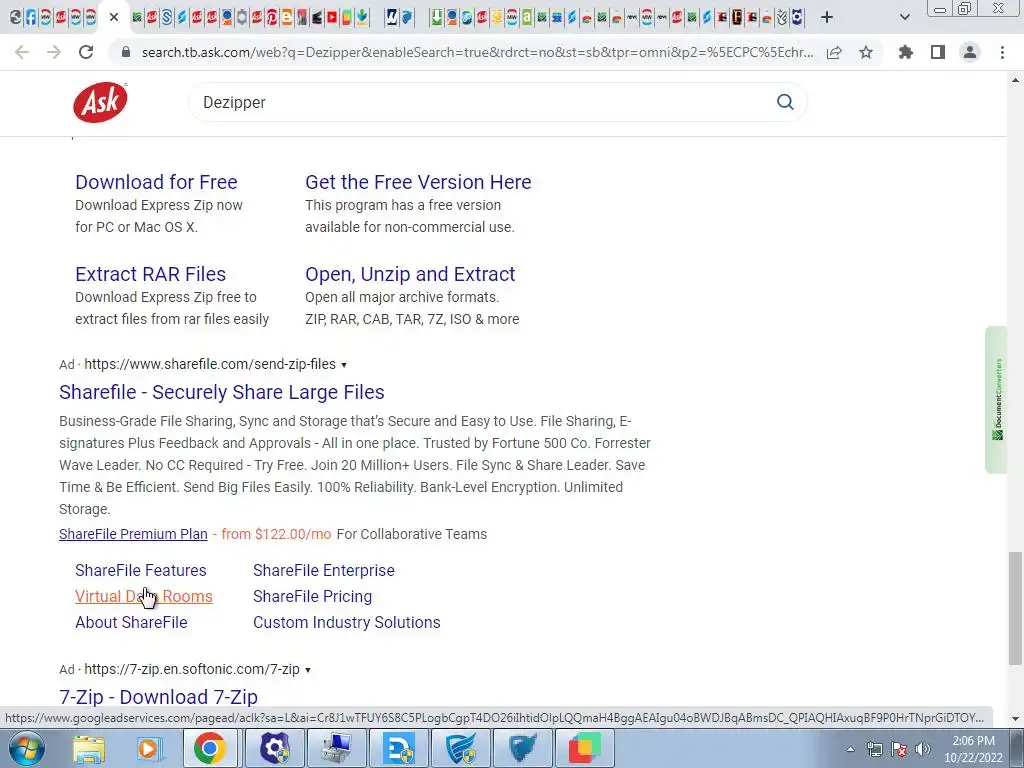Reload the current page
1024x768 pixels.
86,52
